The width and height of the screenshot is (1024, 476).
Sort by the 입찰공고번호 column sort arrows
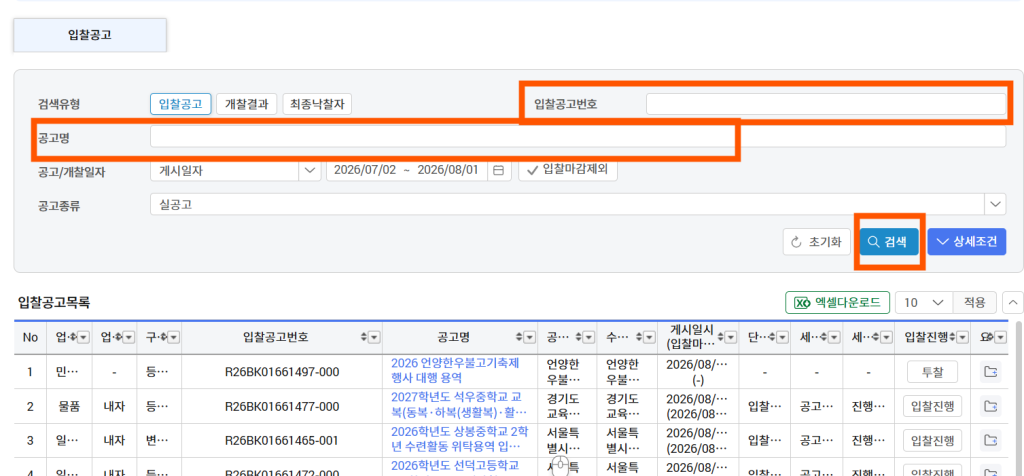(x=364, y=337)
